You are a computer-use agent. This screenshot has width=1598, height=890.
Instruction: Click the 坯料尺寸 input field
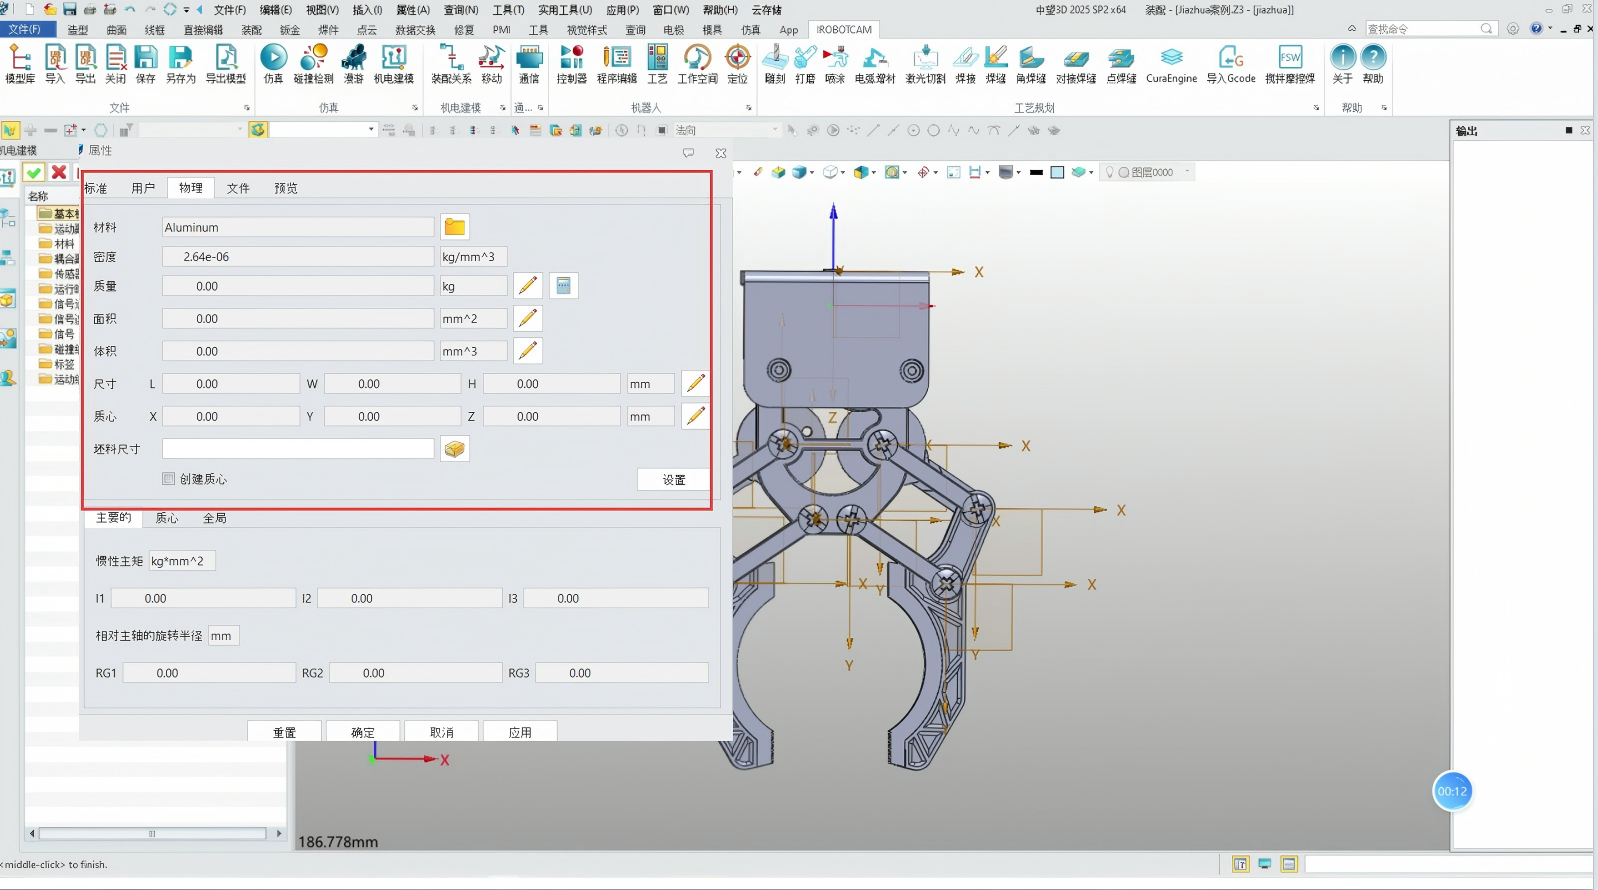[298, 449]
